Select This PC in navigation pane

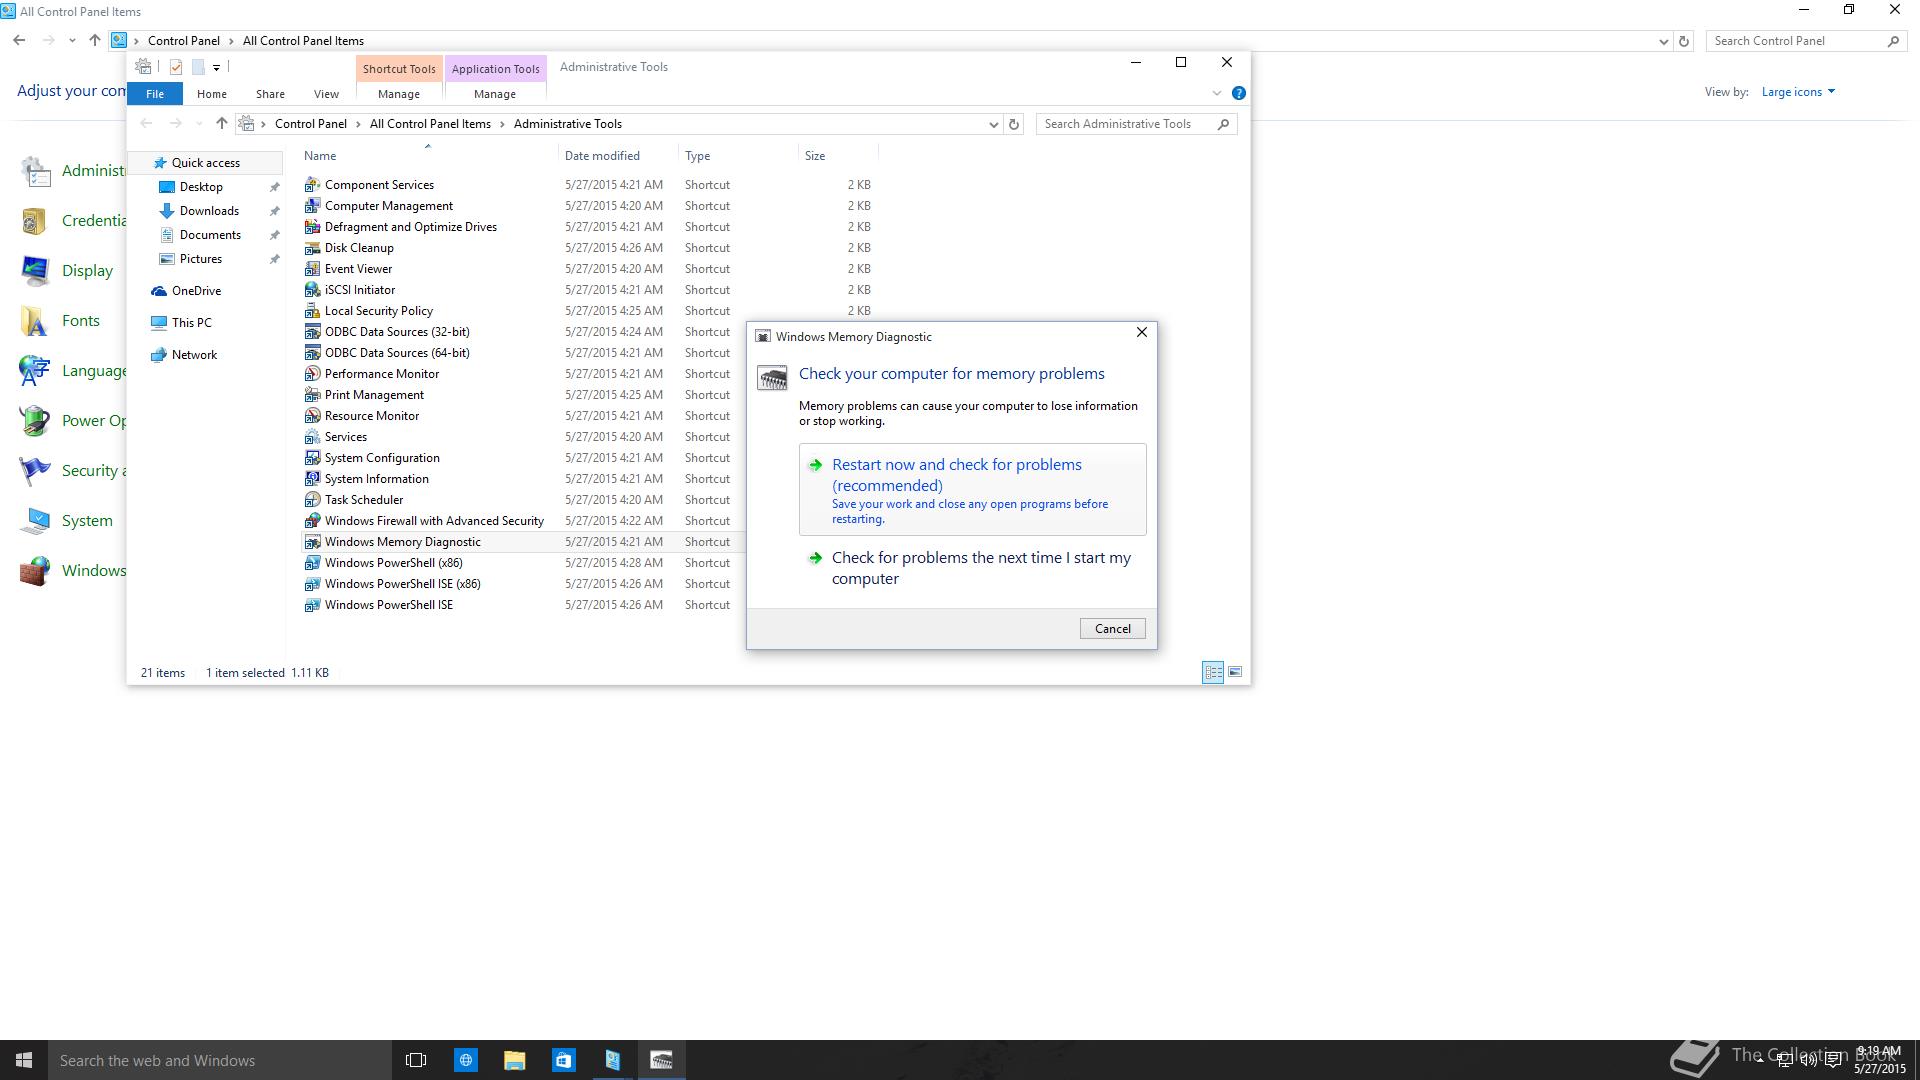pos(191,323)
